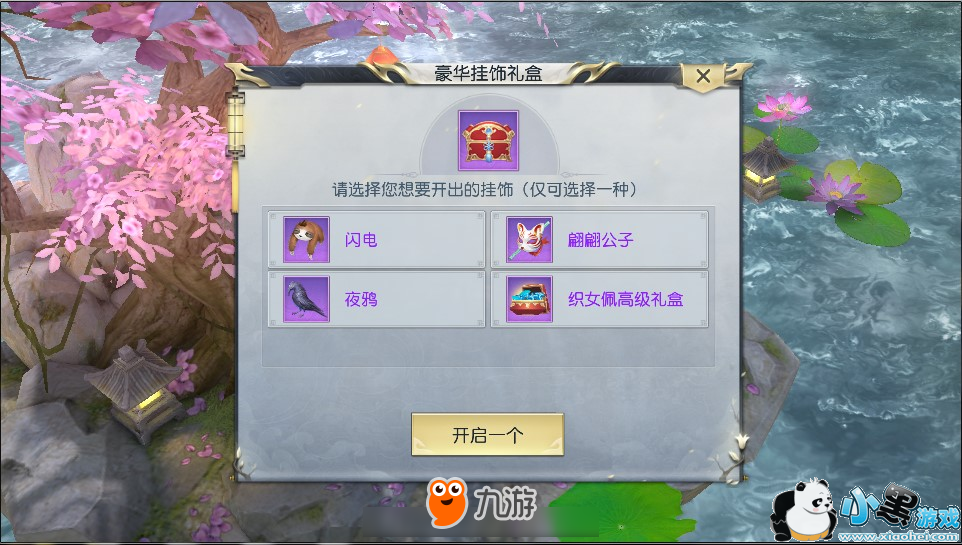Click the 织女佩高级礼盒 jewel box icon
Viewport: 962px width, 545px height.
[x=529, y=299]
